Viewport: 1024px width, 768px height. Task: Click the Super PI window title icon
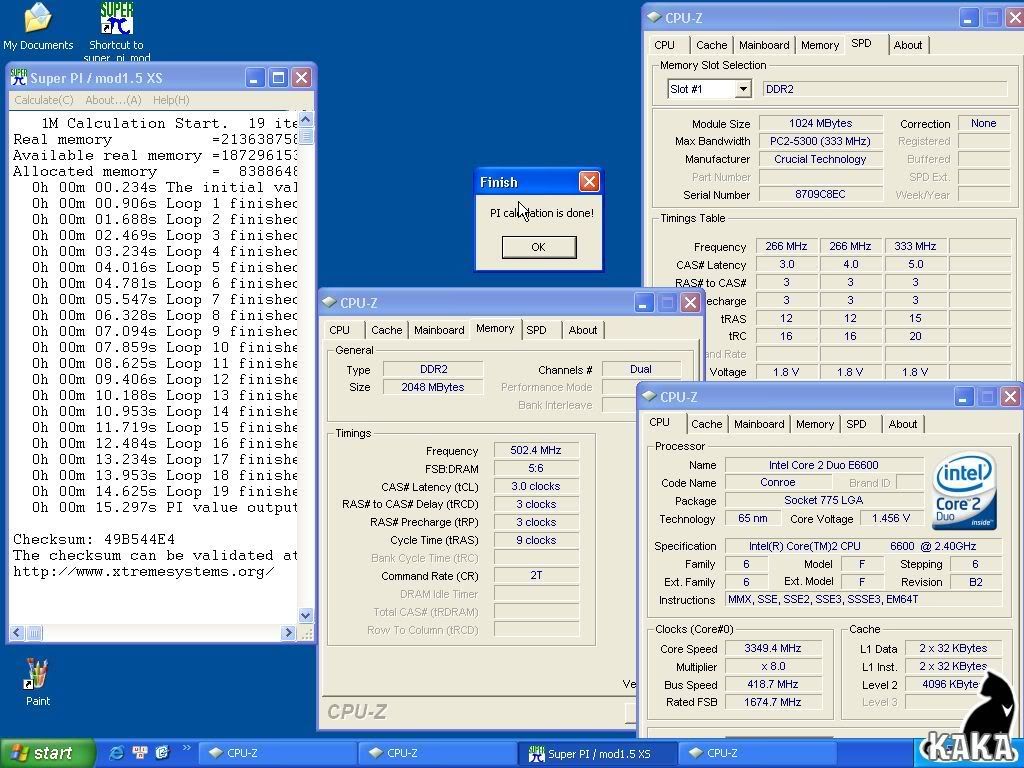click(19, 78)
